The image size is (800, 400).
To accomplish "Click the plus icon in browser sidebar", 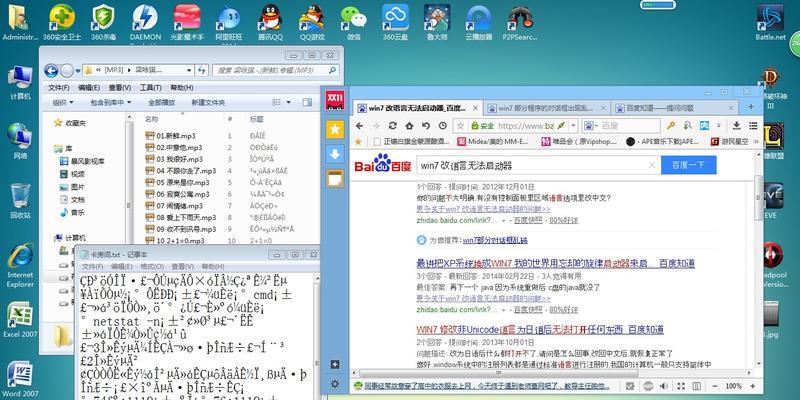I will point(335,364).
